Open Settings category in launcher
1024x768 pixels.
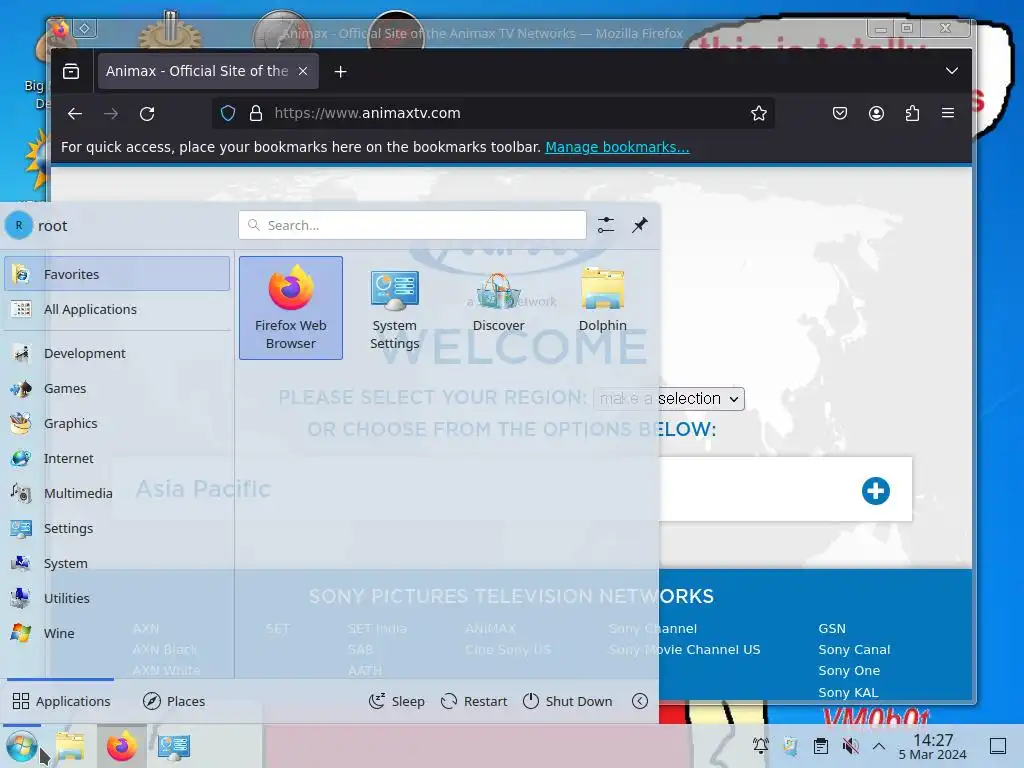tap(117, 528)
